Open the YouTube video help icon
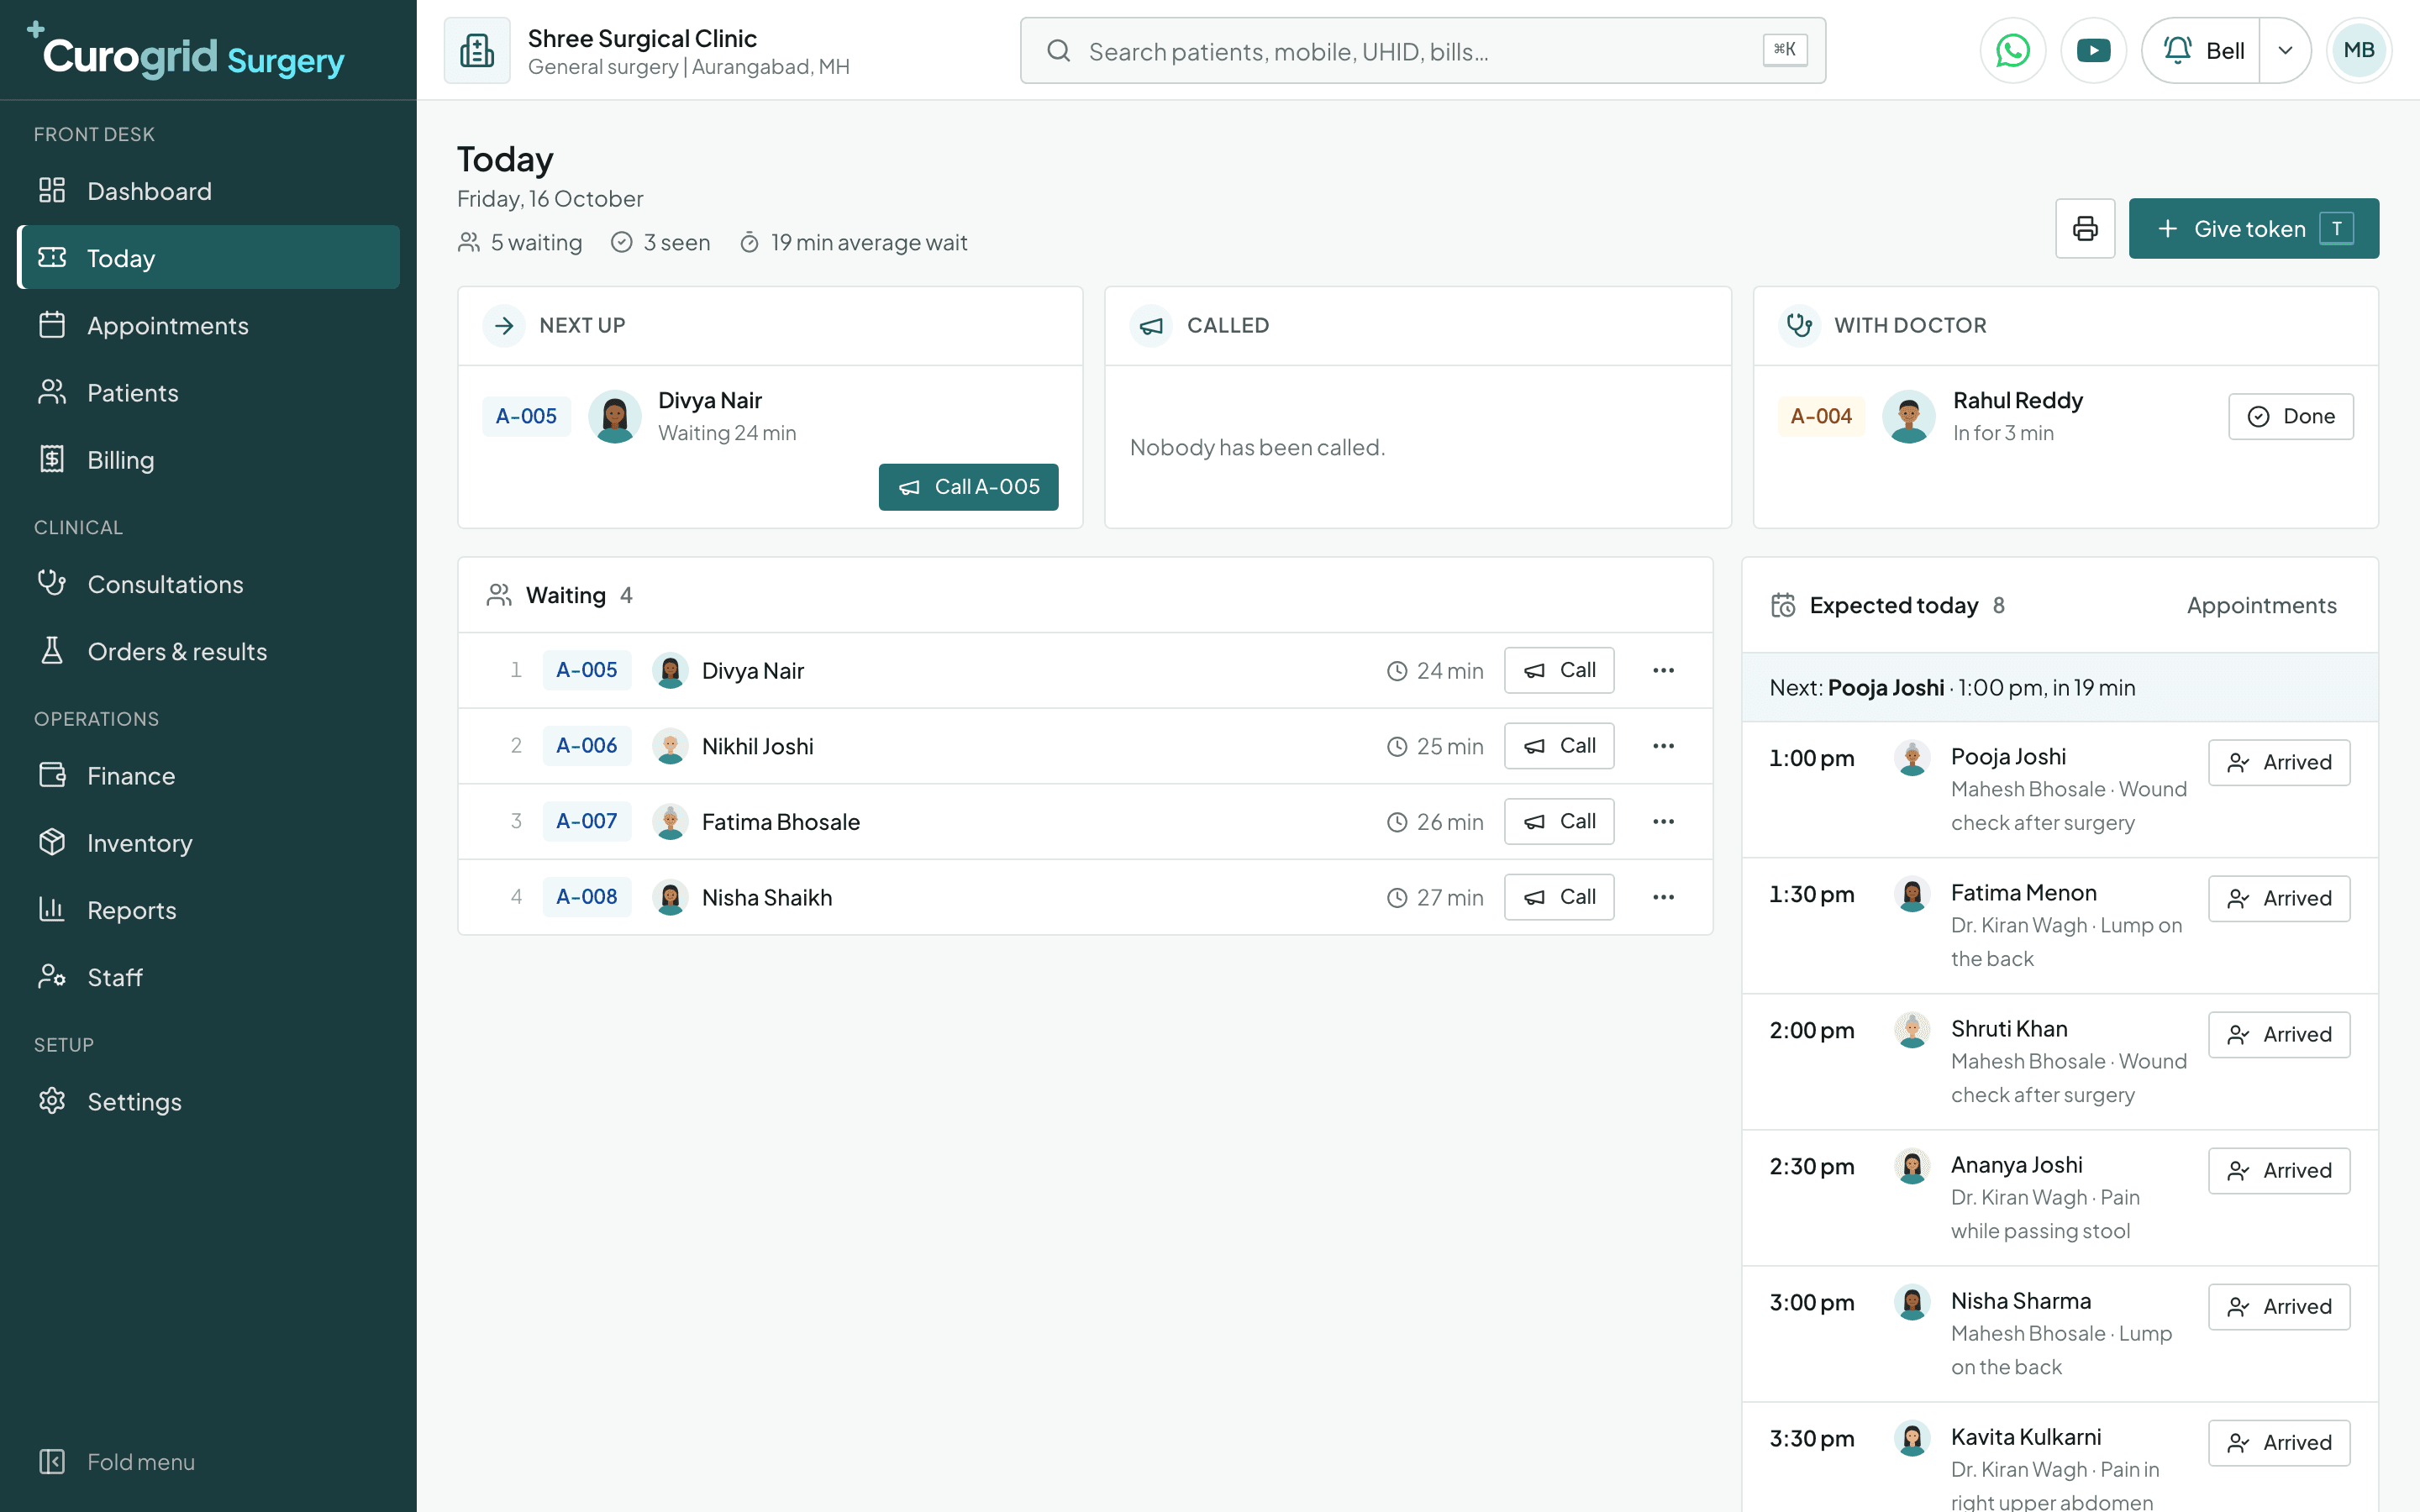 [x=2093, y=50]
